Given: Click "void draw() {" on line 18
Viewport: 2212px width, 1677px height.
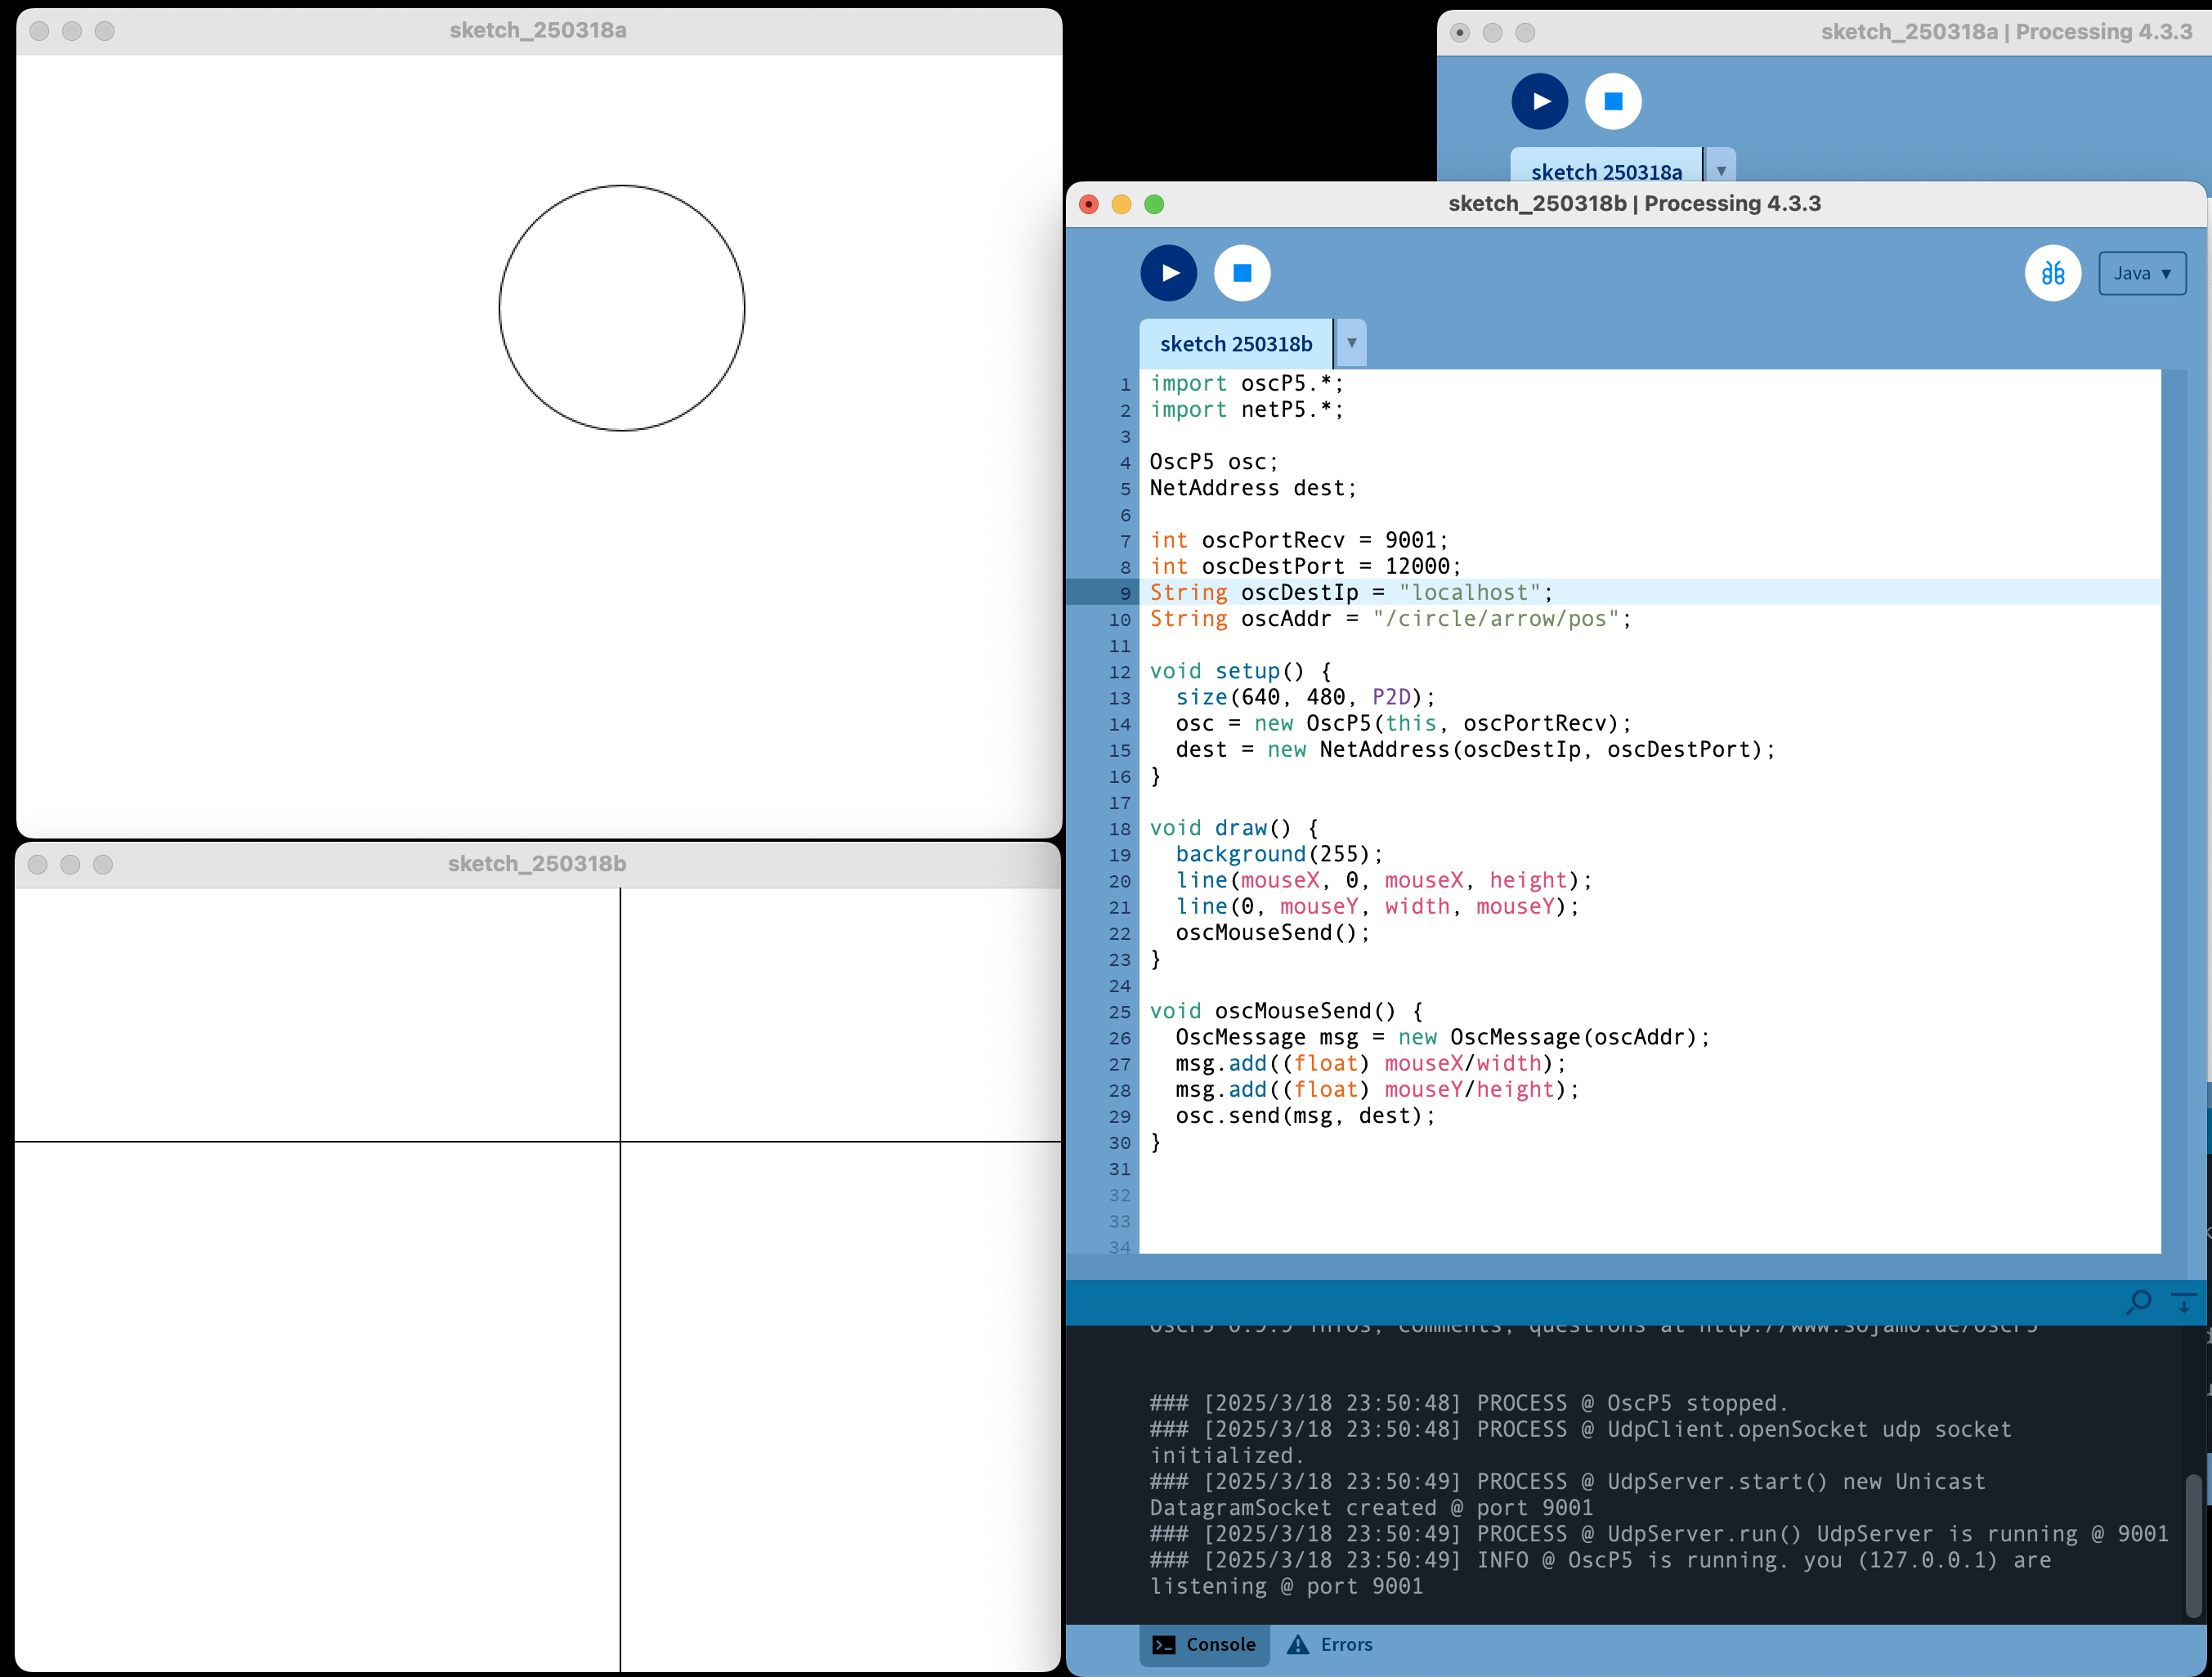Looking at the screenshot, I should (x=1234, y=828).
